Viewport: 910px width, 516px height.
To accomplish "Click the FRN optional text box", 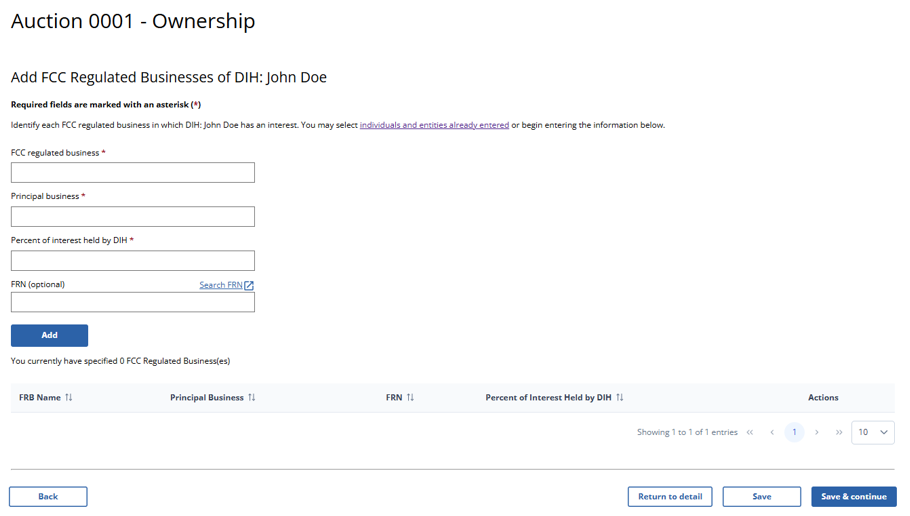I will tap(133, 302).
